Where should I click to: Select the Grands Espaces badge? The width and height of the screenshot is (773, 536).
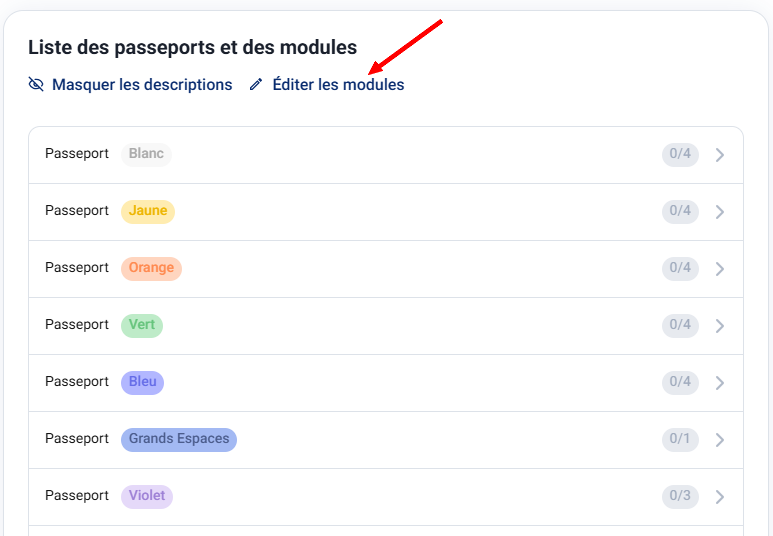[x=179, y=439]
